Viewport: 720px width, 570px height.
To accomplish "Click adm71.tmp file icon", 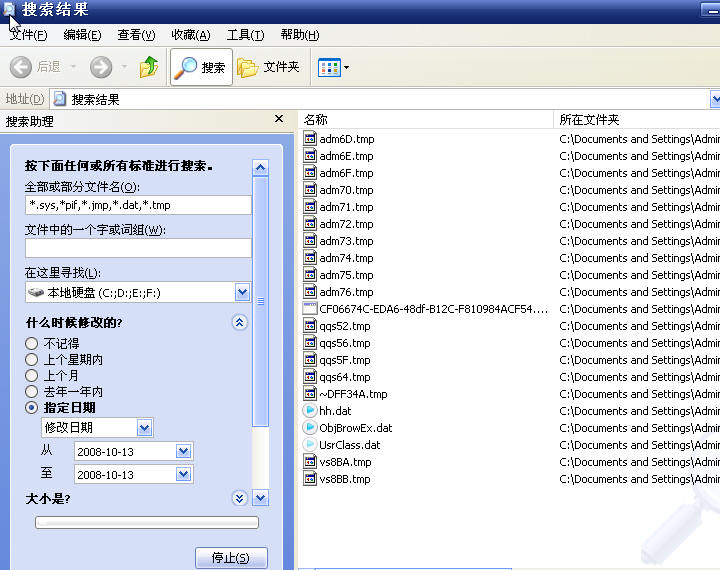I will [x=310, y=206].
